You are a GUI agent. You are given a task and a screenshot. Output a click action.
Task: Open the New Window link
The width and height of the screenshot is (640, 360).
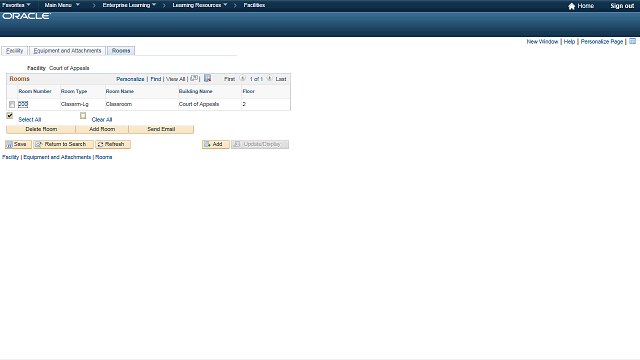pyautogui.click(x=542, y=42)
